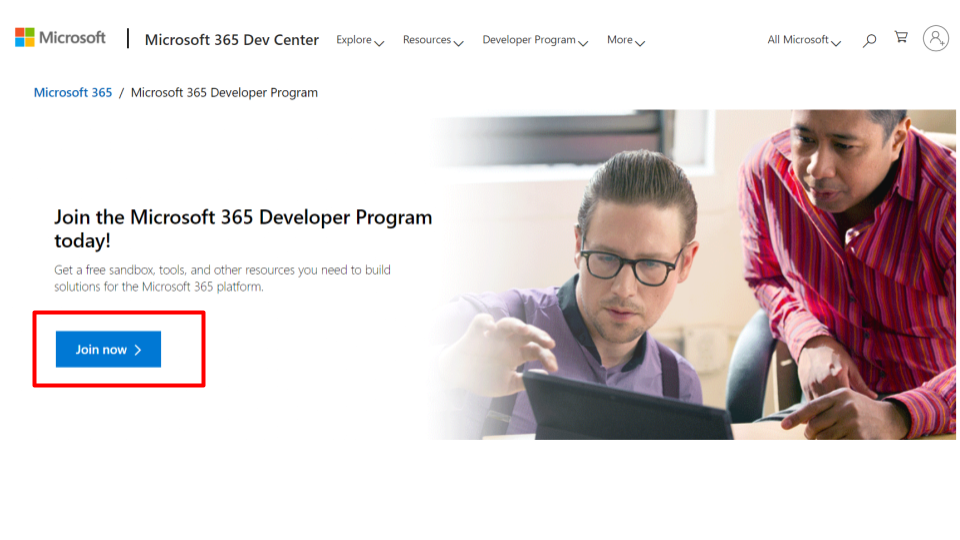Expand the Resources dropdown menu

pos(433,40)
